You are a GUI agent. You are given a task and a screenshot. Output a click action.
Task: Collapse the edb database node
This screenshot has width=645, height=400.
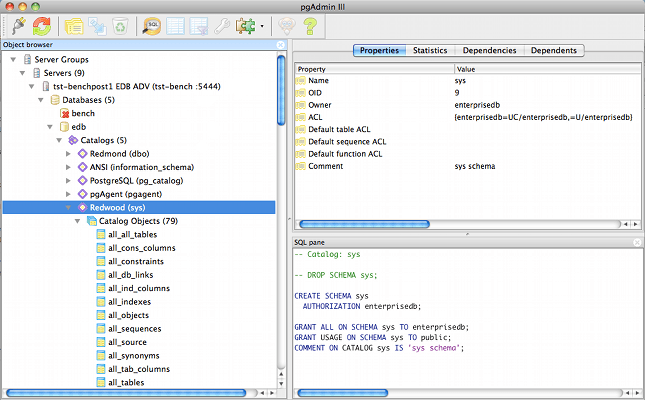50,127
